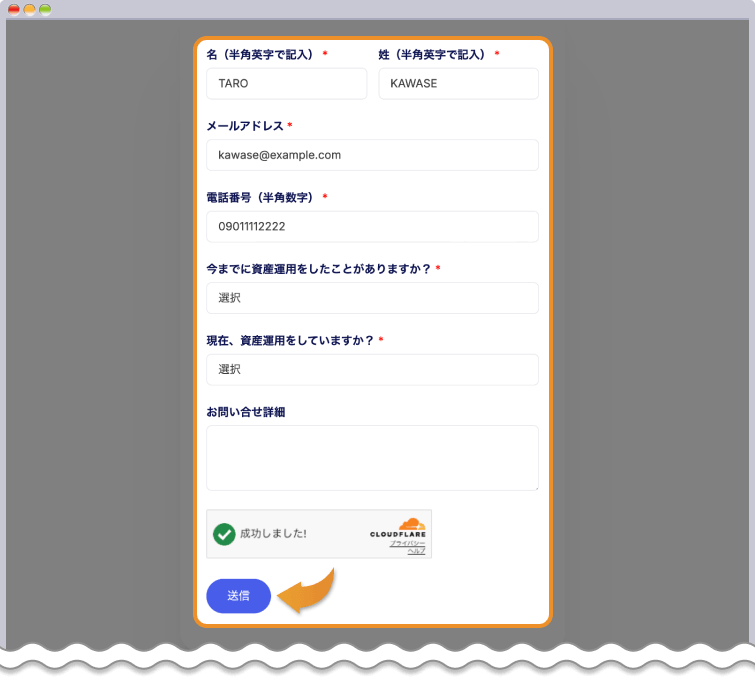Screen dimensions: 755x680
Task: Click the last name field containing KAWASE
Action: tap(458, 84)
